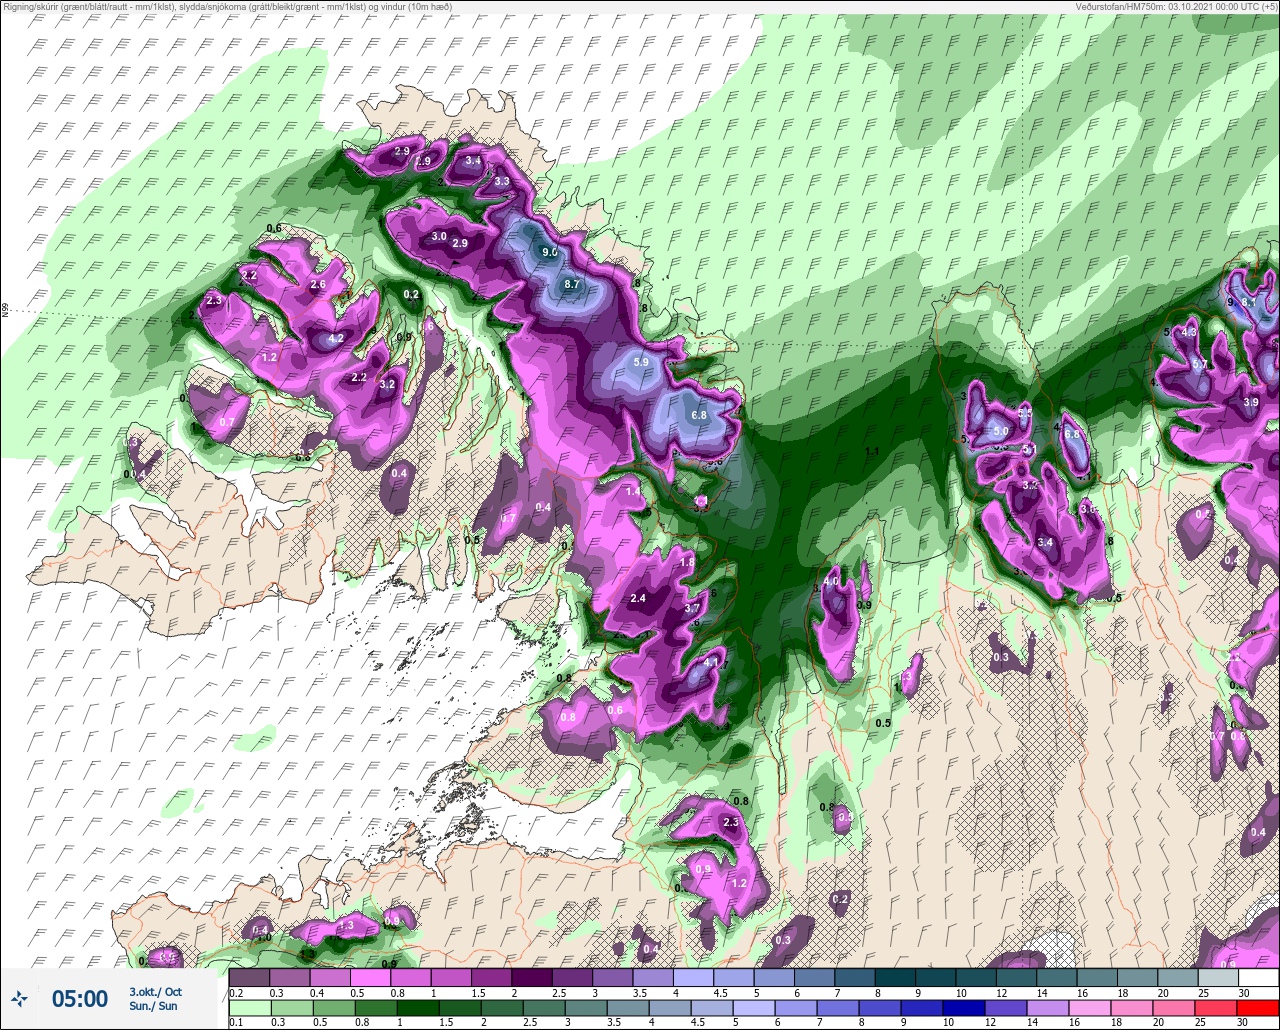The image size is (1280, 1030).
Task: Click the 5.0 precipitation value on the map
Action: click(x=1000, y=431)
